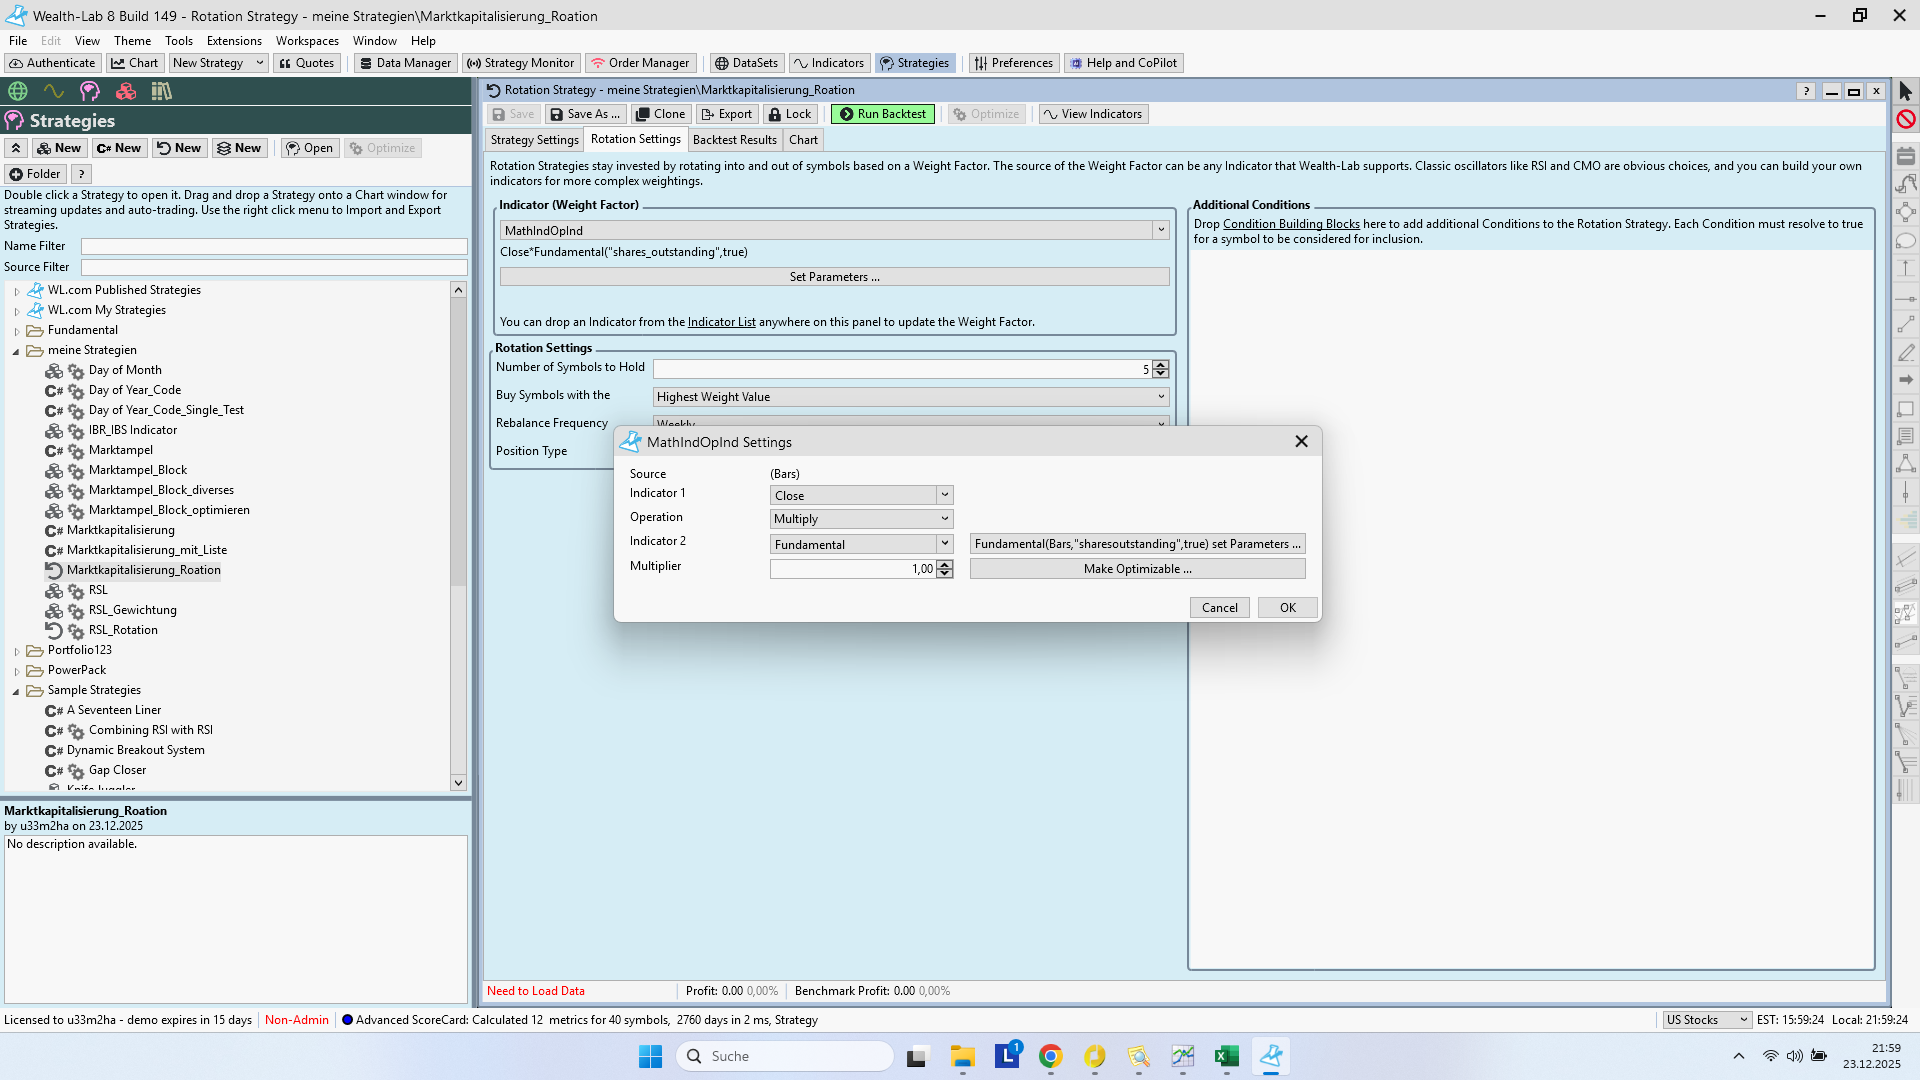Click the red building blocks panel icon
Image resolution: width=1920 pixels, height=1080 pixels.
(x=126, y=91)
